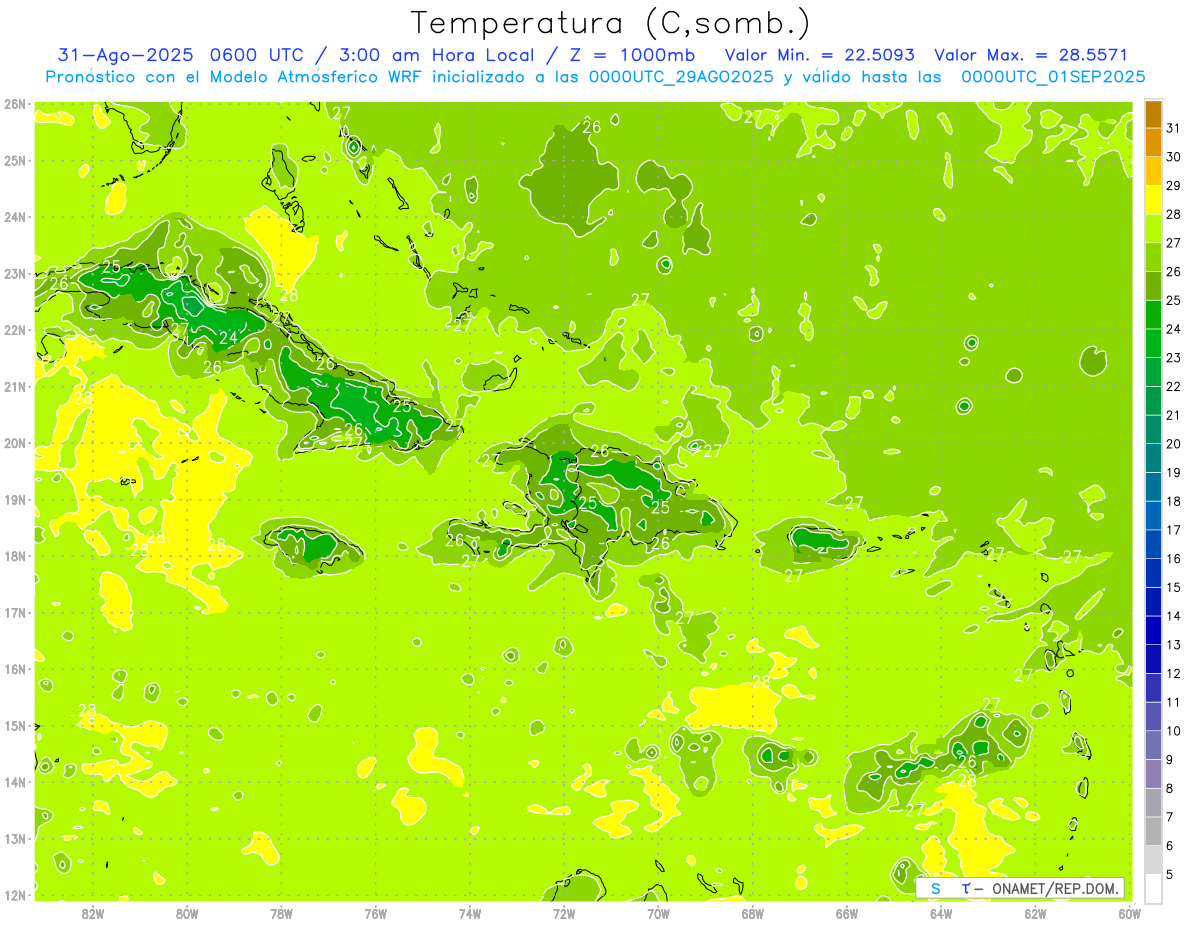Click the 70W longitude axis label
Image resolution: width=1200 pixels, height=927 pixels.
[x=658, y=914]
